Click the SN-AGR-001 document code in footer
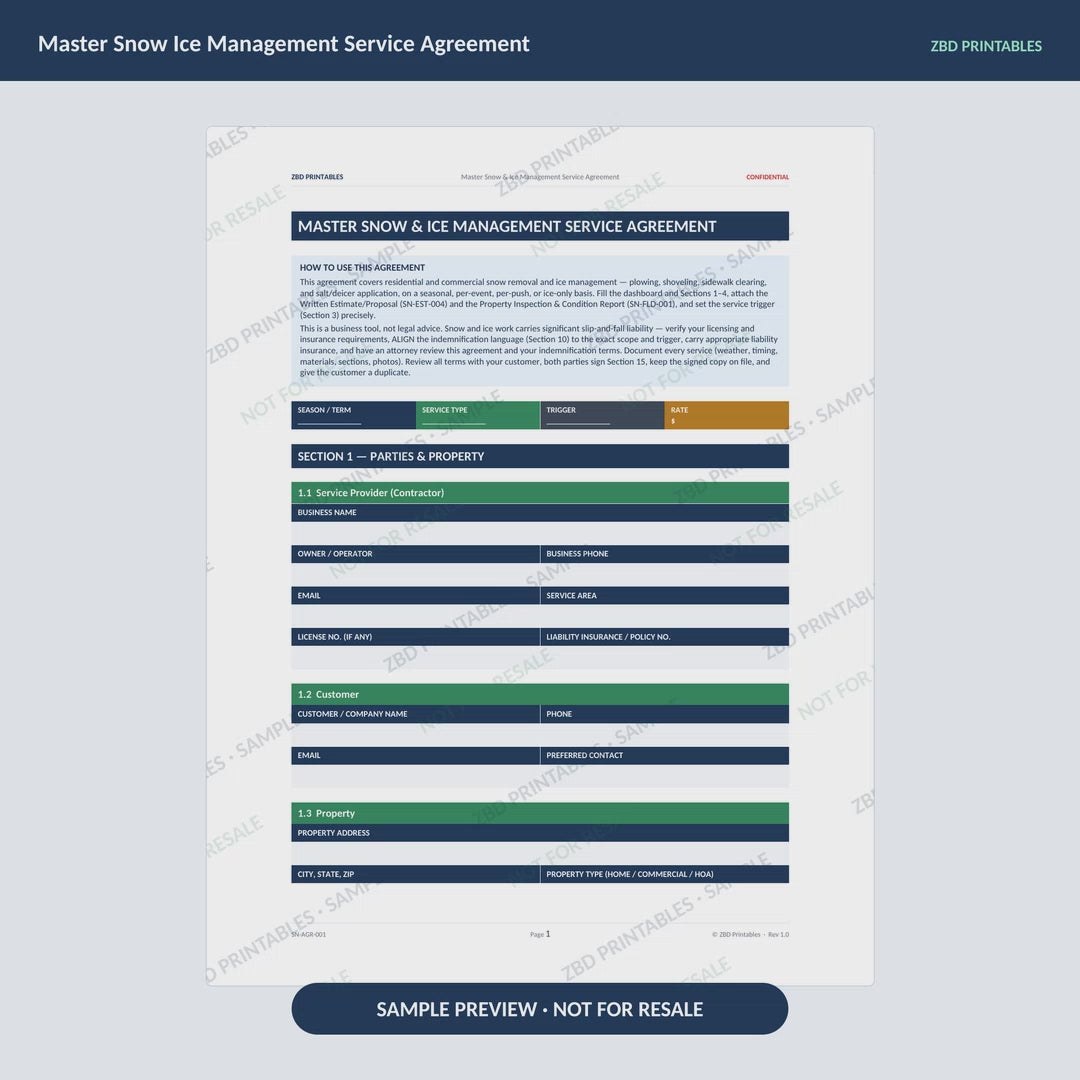The image size is (1080, 1080). pyautogui.click(x=309, y=935)
